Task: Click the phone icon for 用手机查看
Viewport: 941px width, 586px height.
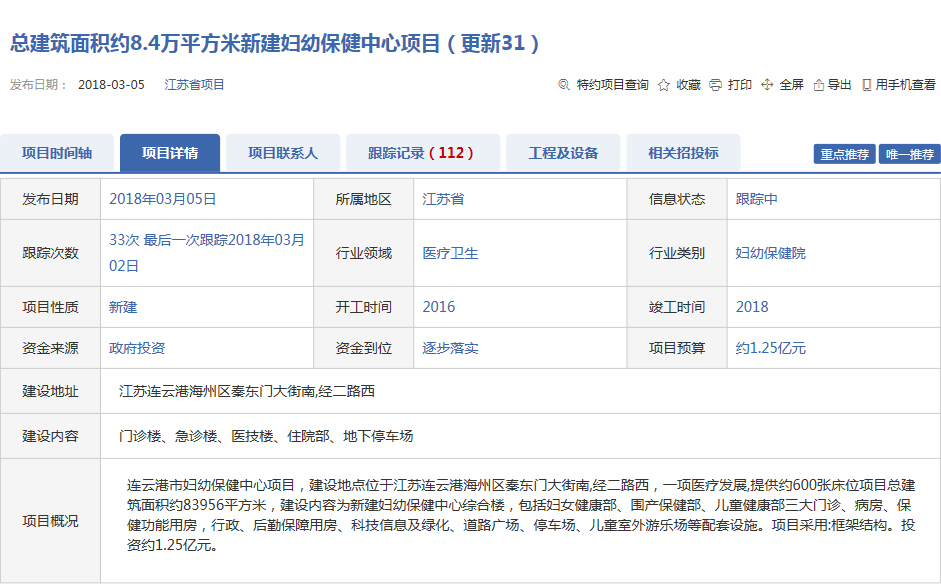Action: [x=866, y=85]
